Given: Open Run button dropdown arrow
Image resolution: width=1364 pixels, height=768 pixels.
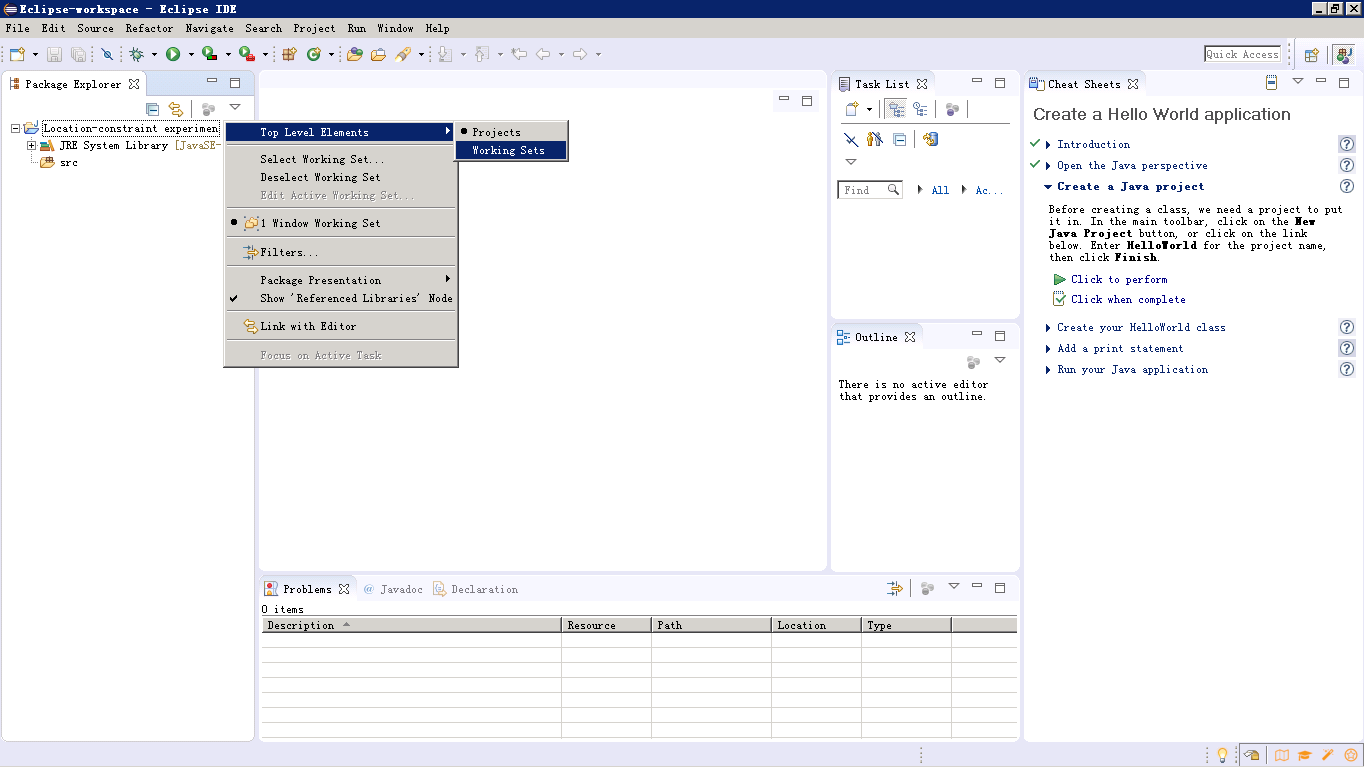Looking at the screenshot, I should click(x=191, y=54).
